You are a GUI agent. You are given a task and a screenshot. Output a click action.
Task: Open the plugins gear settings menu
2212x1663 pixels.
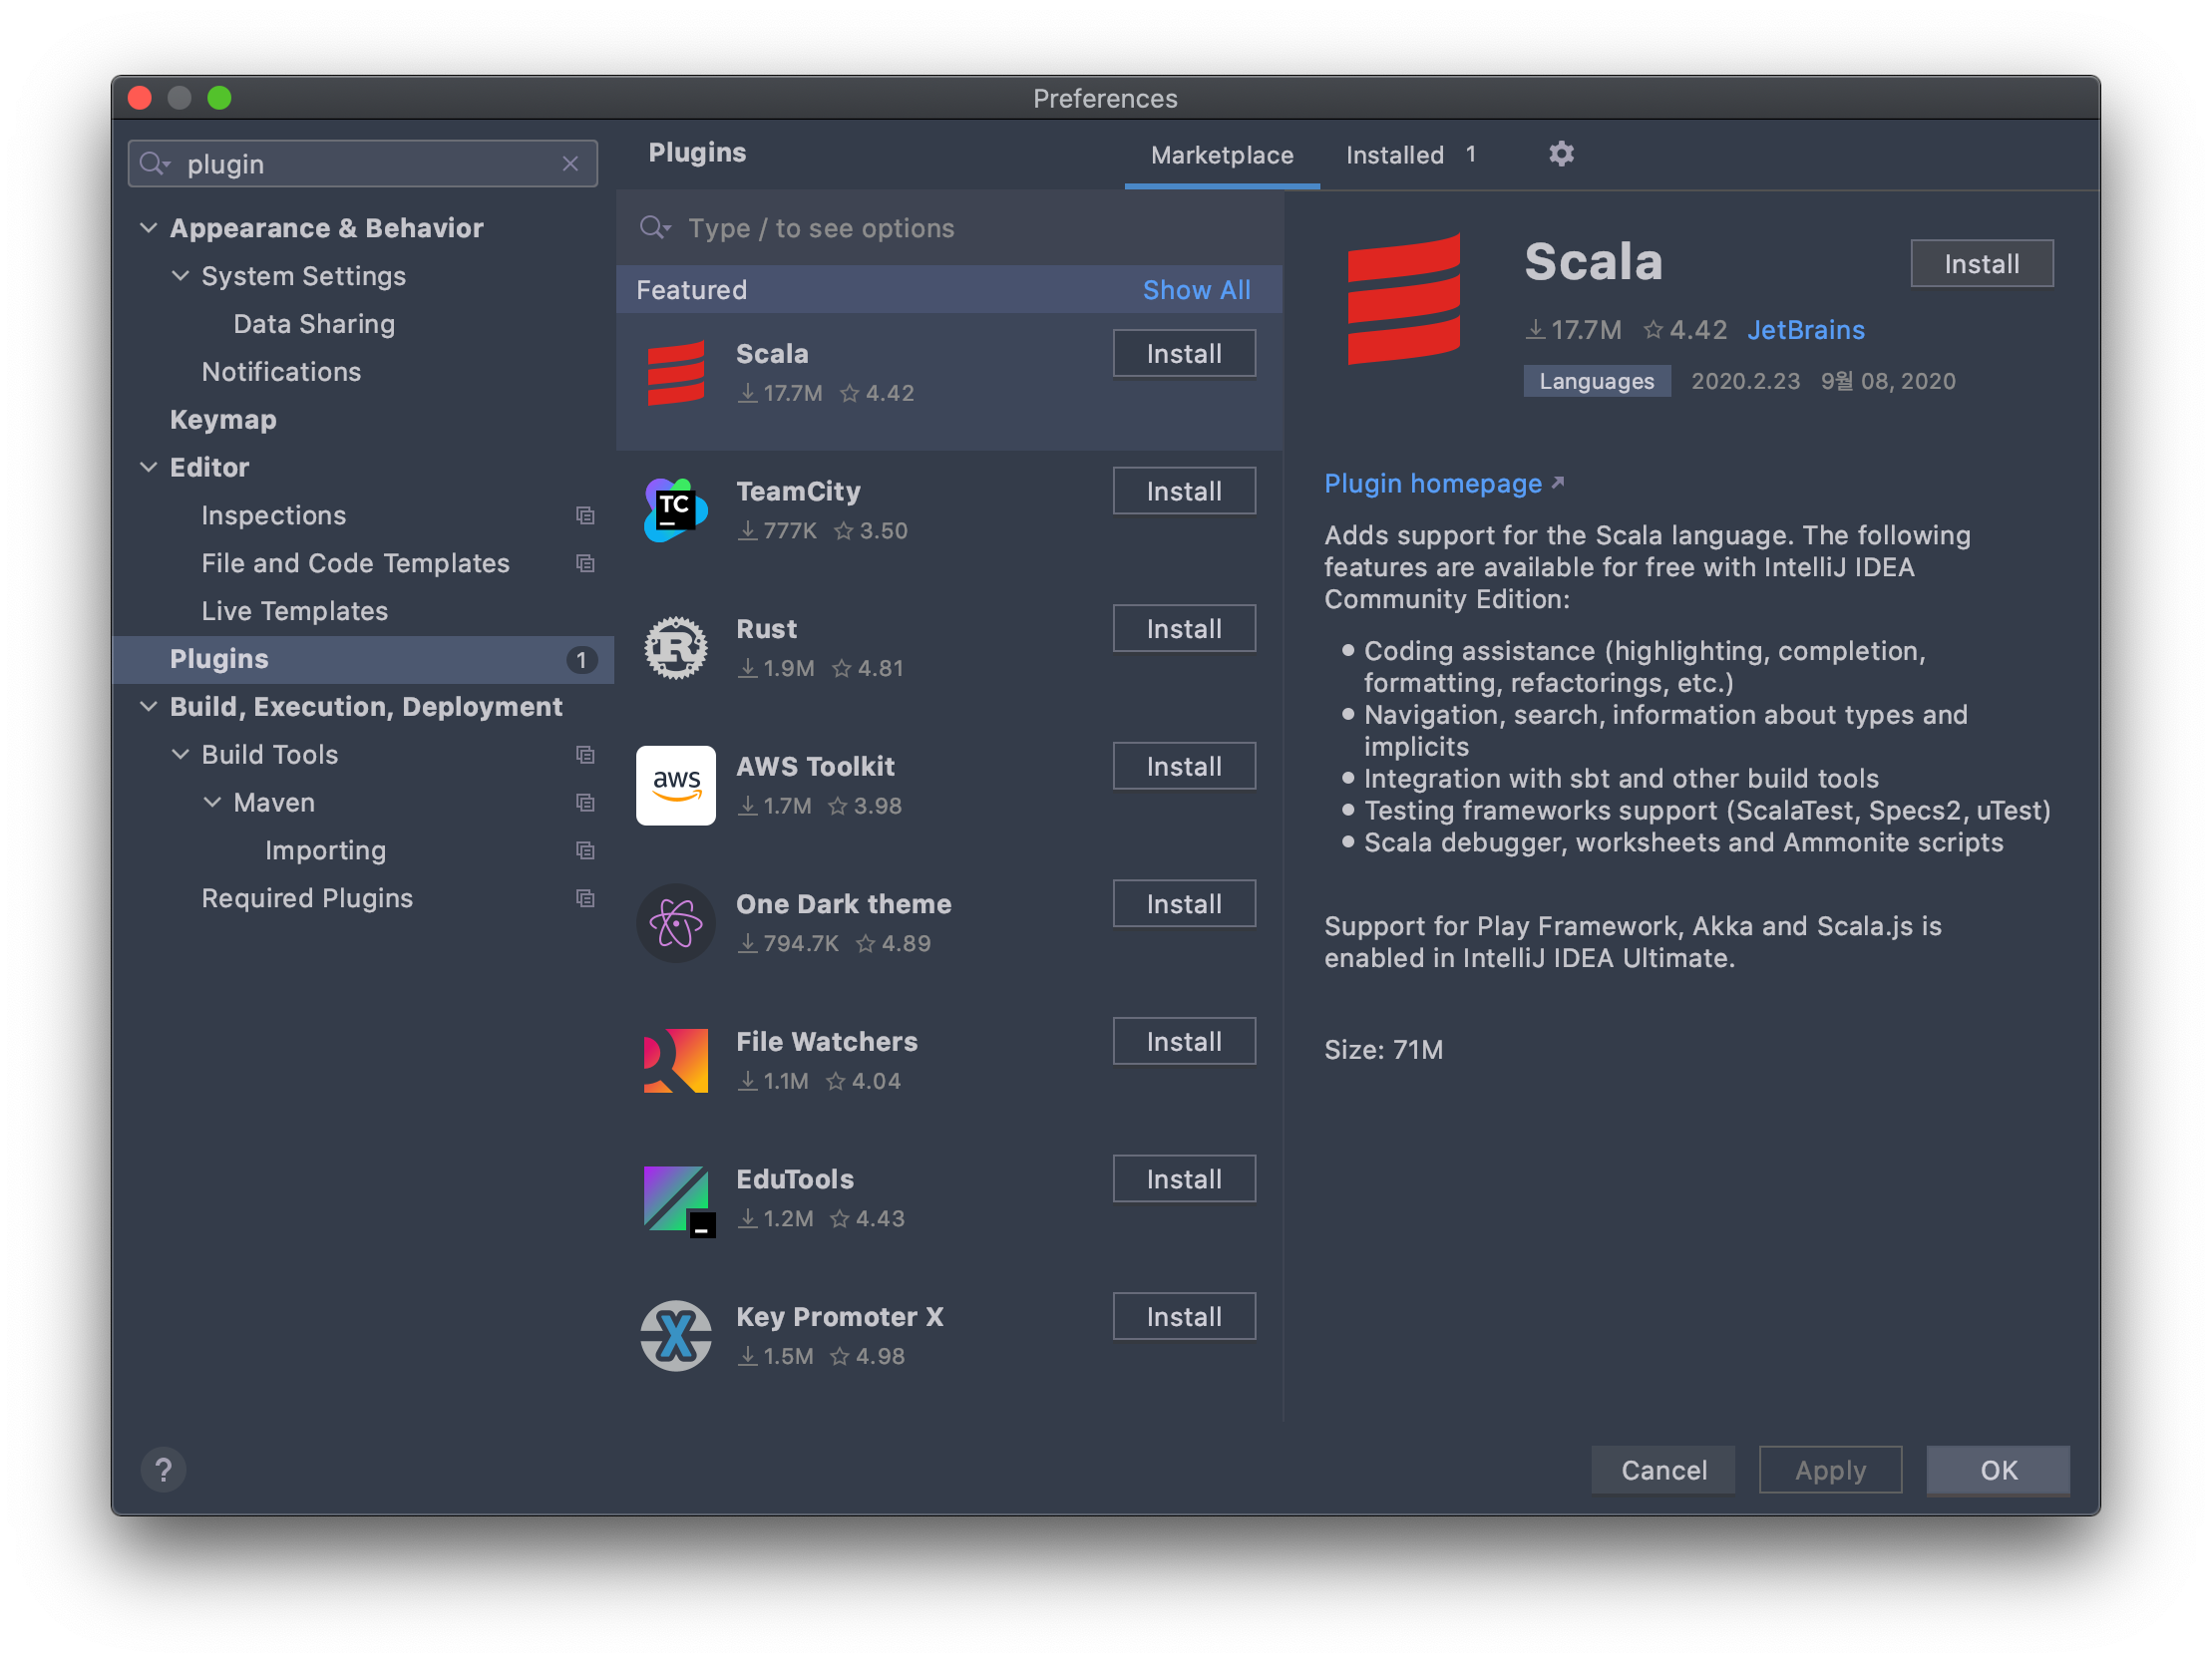click(1561, 154)
